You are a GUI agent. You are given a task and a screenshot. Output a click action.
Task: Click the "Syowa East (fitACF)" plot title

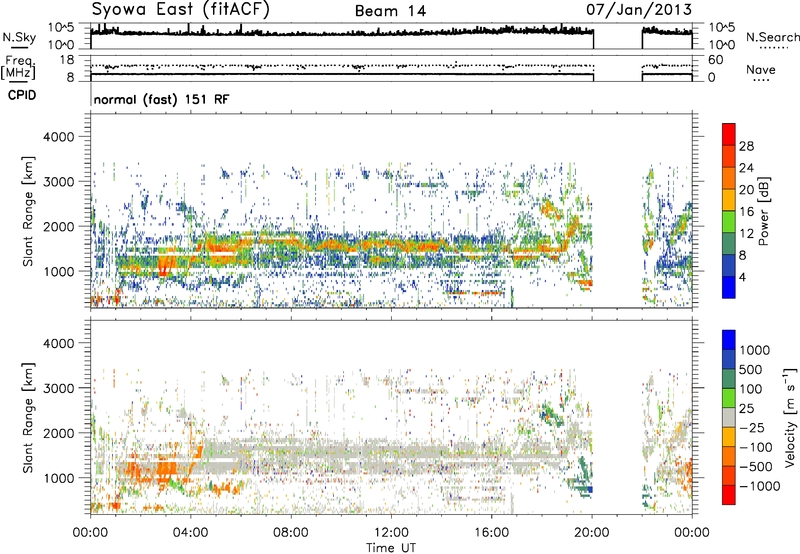tap(180, 9)
